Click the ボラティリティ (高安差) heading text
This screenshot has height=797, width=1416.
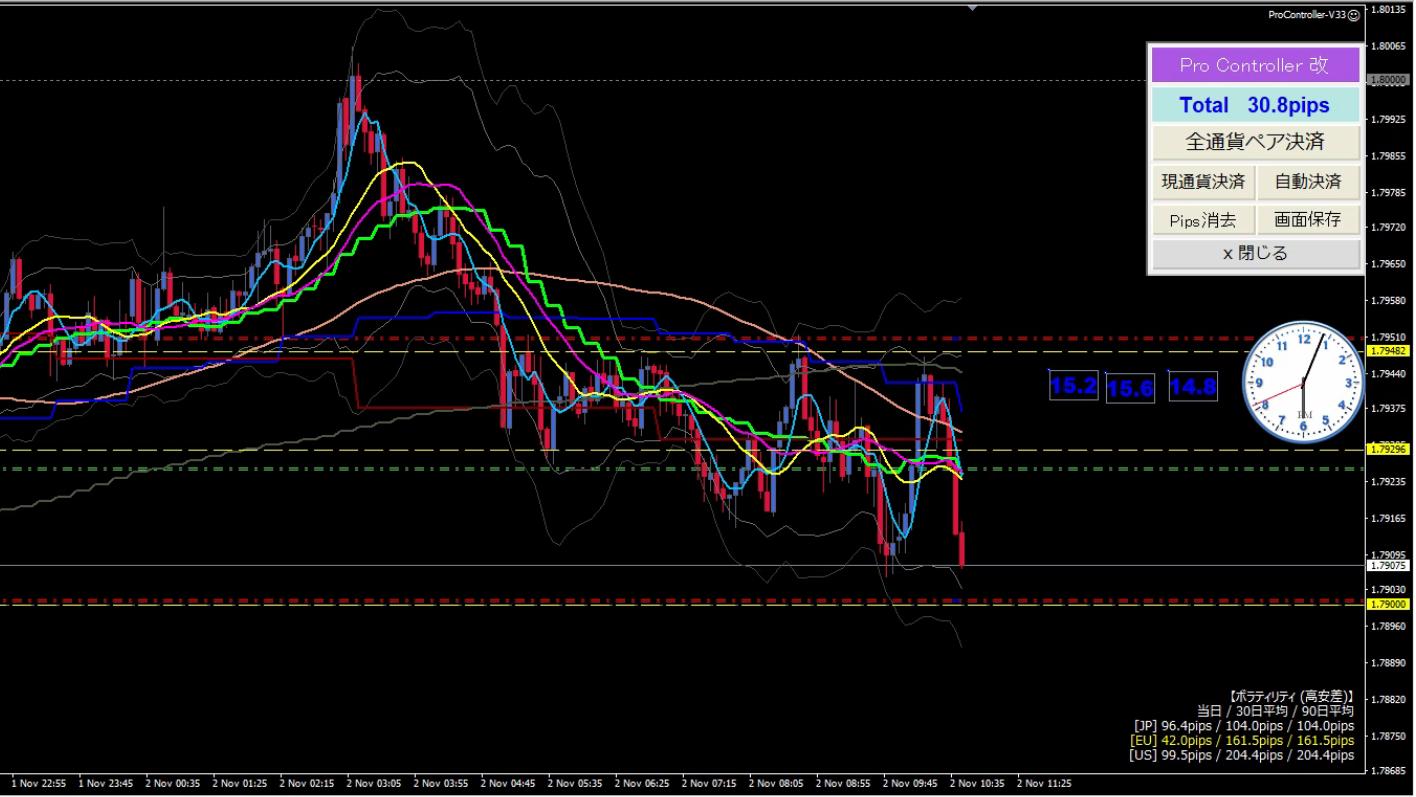tap(1291, 696)
